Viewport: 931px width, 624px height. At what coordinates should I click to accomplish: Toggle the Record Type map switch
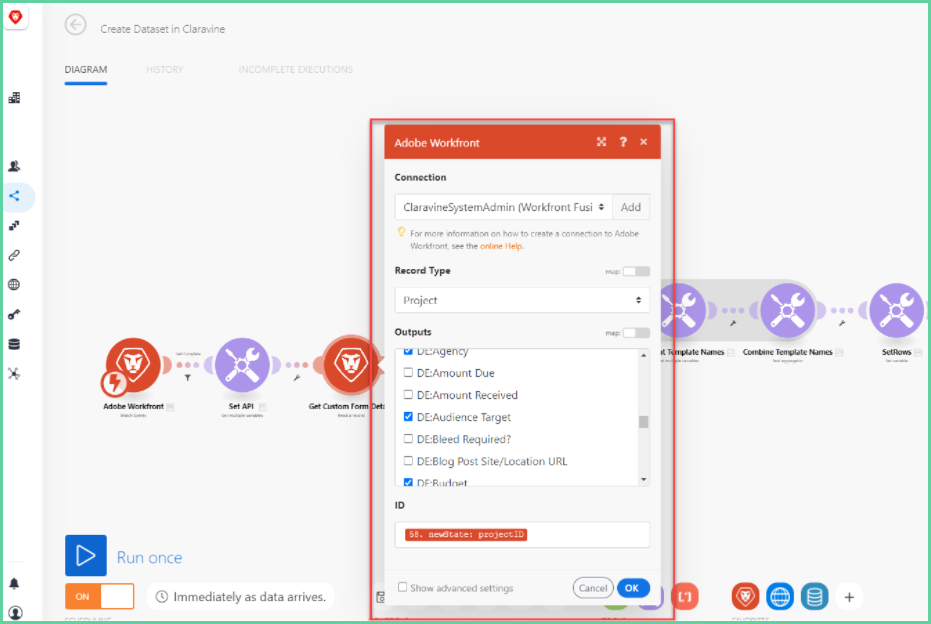(x=636, y=271)
